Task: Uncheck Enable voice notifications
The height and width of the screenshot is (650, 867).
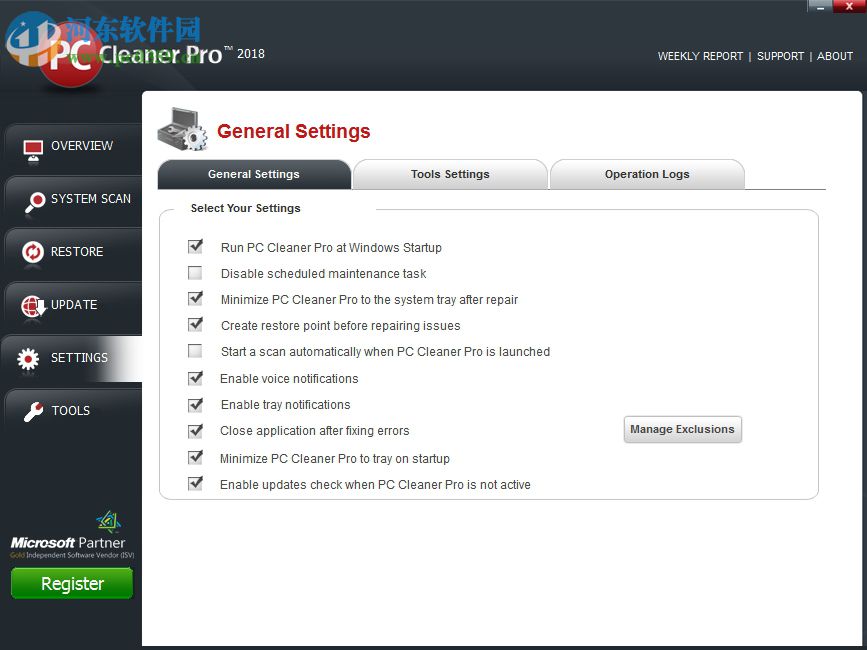Action: pos(195,378)
